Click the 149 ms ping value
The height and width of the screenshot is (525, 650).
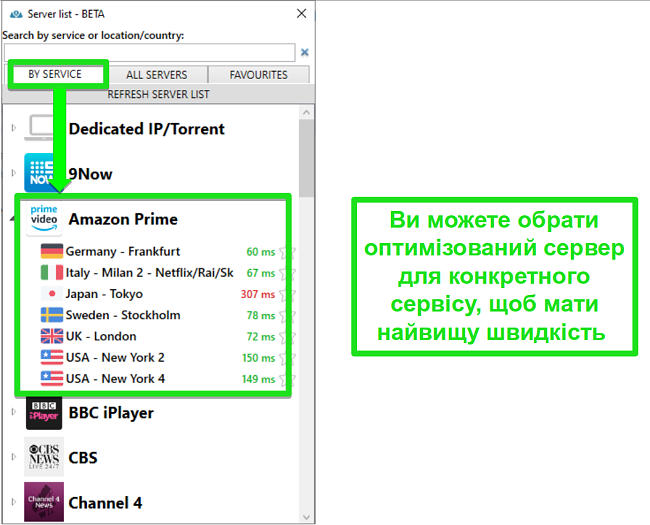coord(259,379)
